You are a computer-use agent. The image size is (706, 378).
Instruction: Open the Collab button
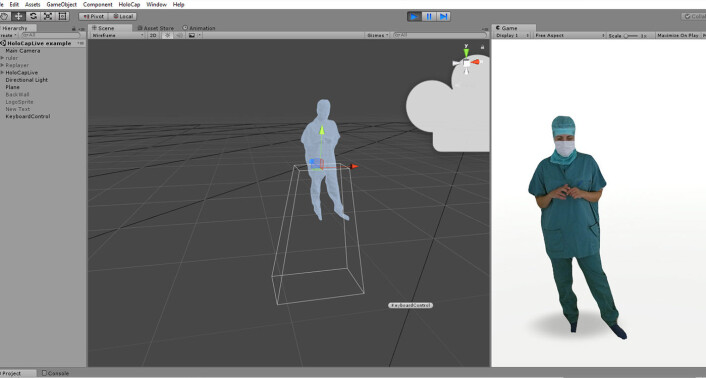[693, 16]
